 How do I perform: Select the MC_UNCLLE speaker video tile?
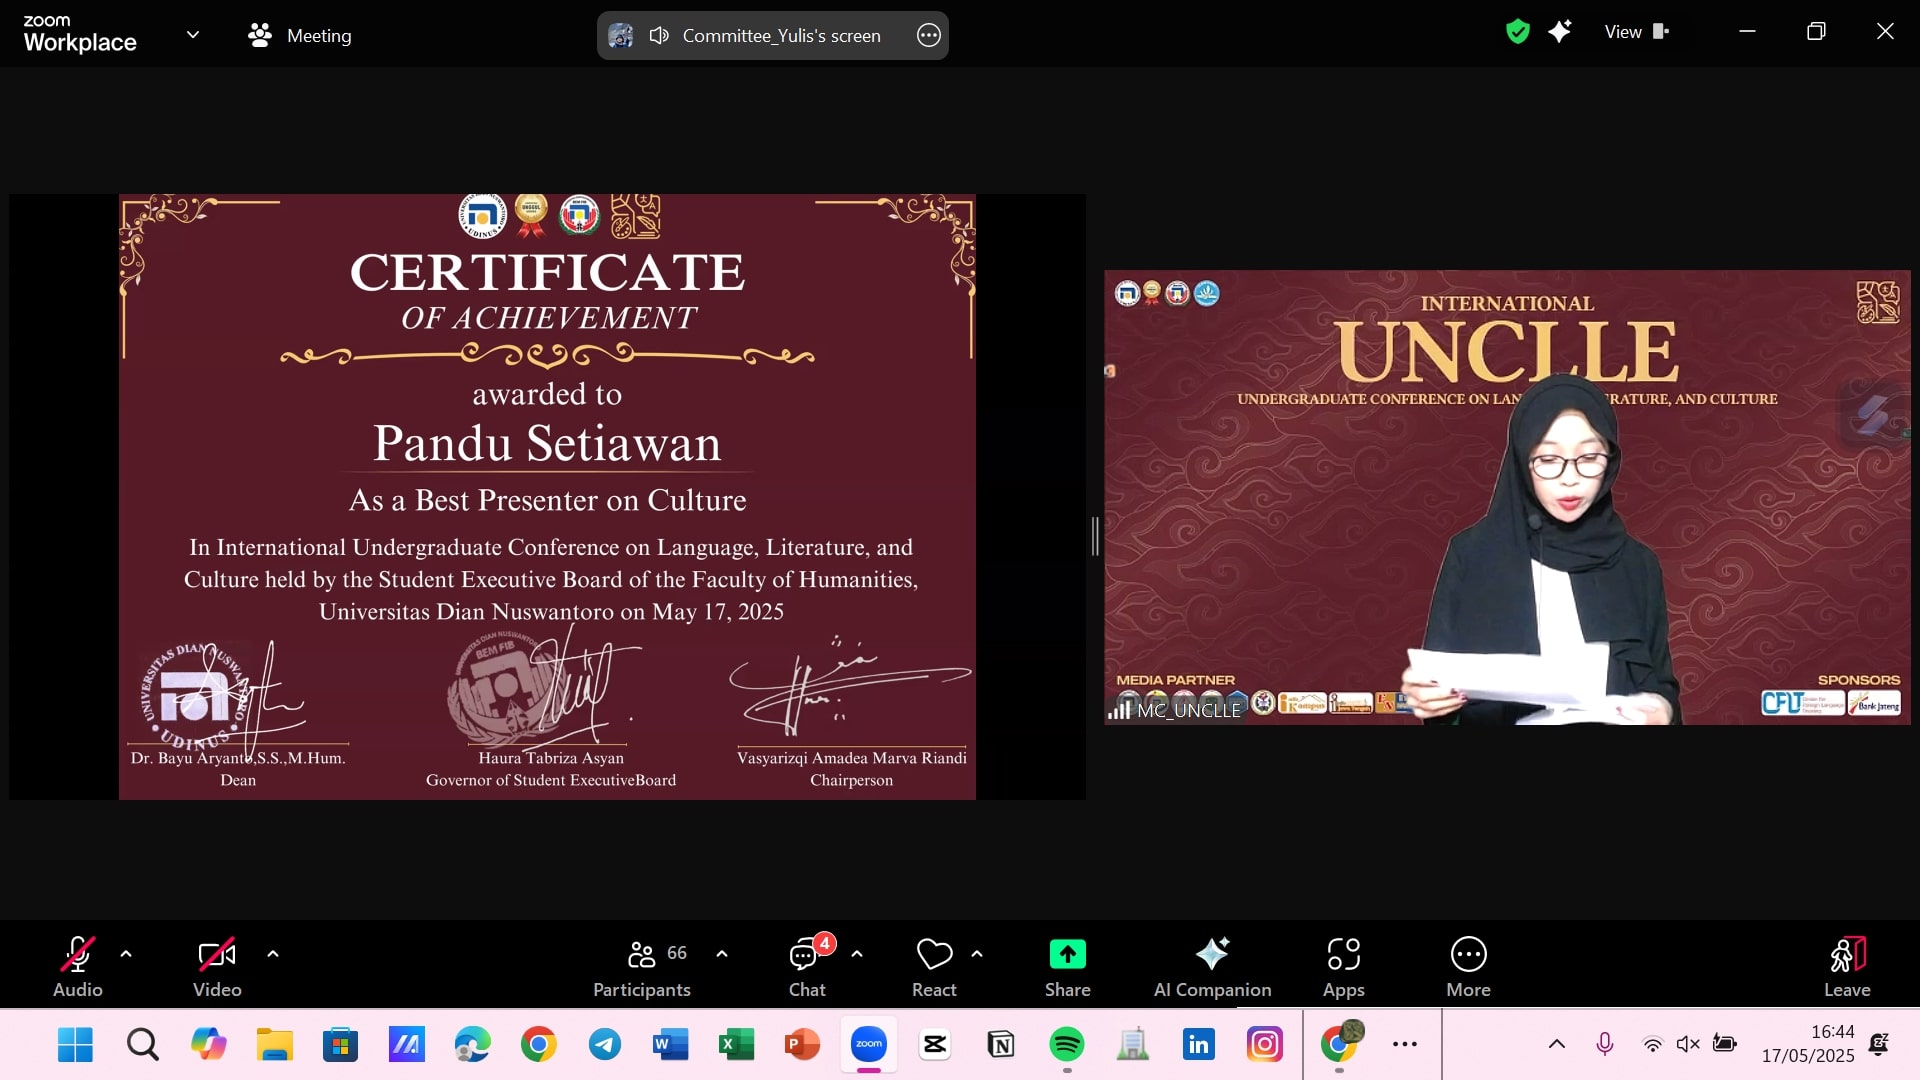tap(1507, 497)
